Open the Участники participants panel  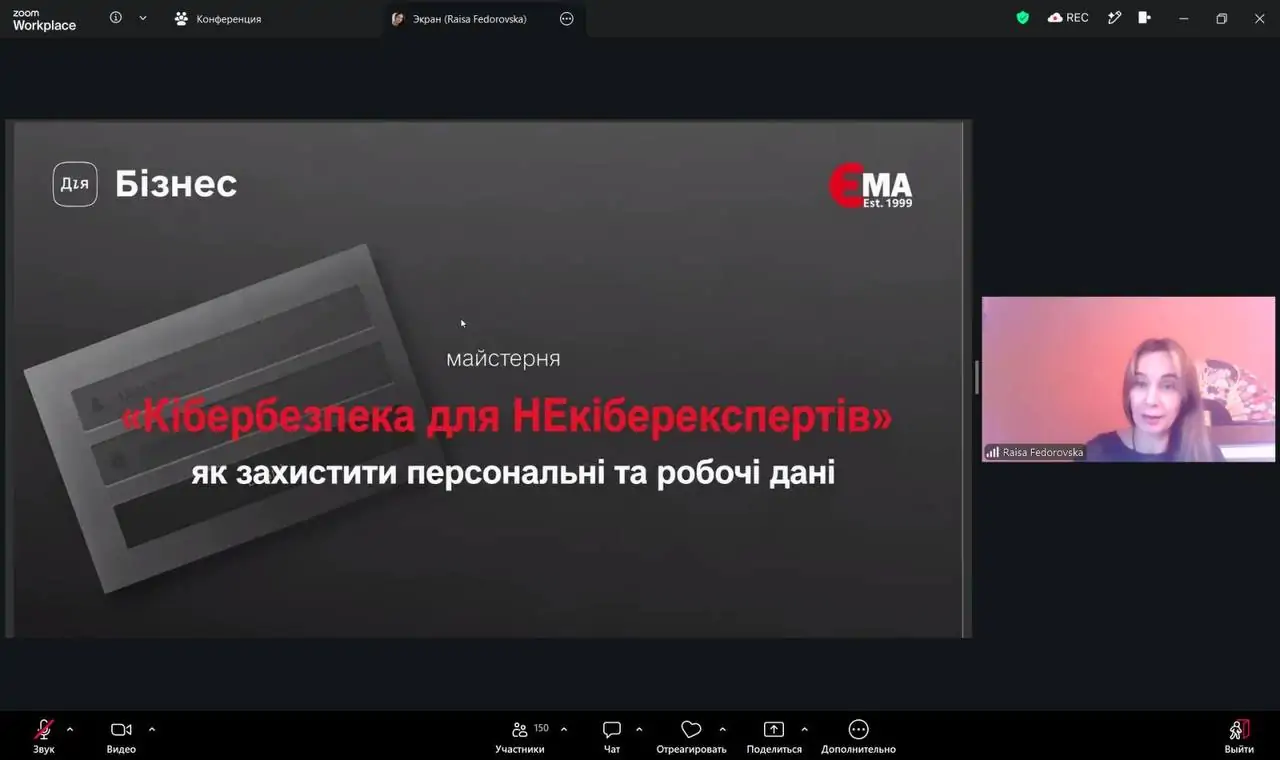click(x=520, y=736)
